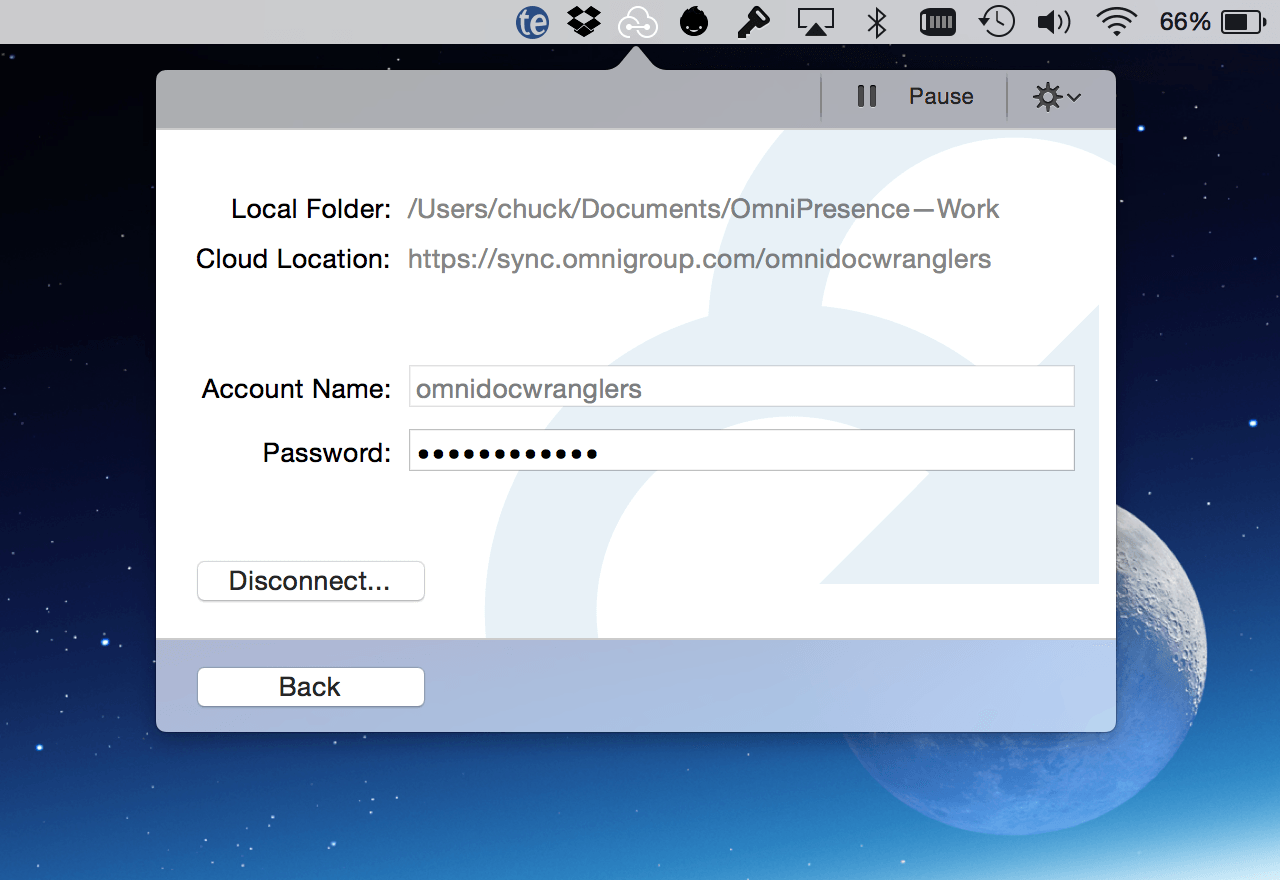Open the smiling face menu bar icon
Screen dimensions: 1280x880
click(x=694, y=22)
